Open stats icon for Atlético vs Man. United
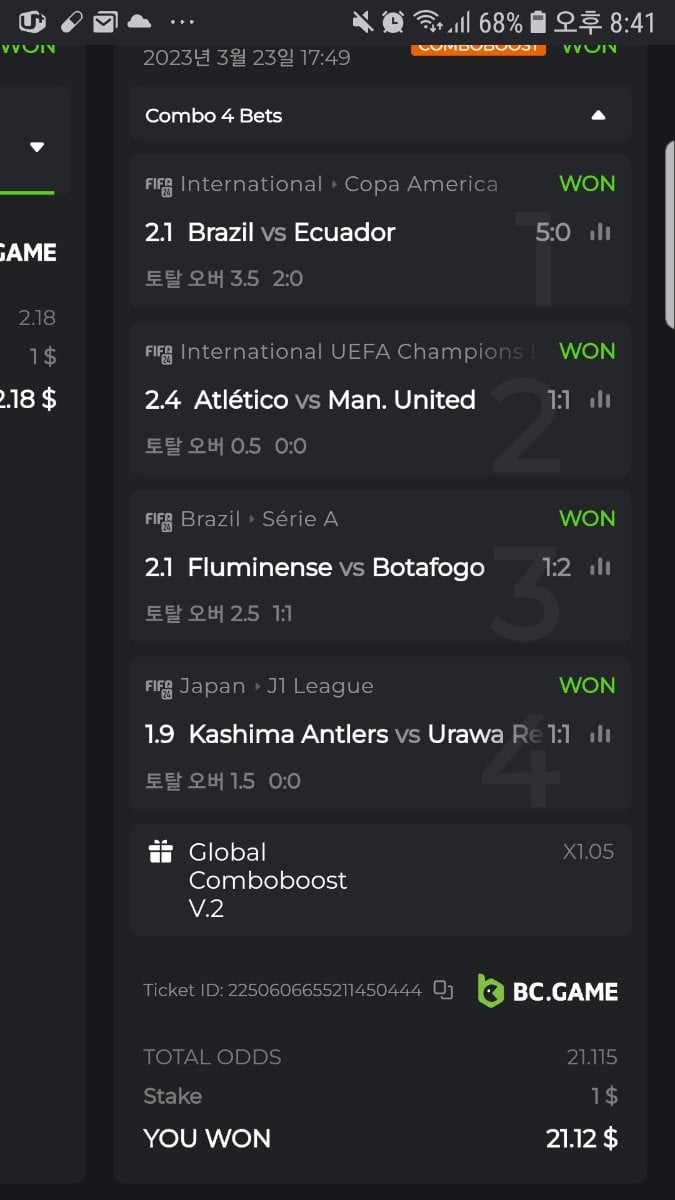This screenshot has height=1200, width=675. pos(600,400)
